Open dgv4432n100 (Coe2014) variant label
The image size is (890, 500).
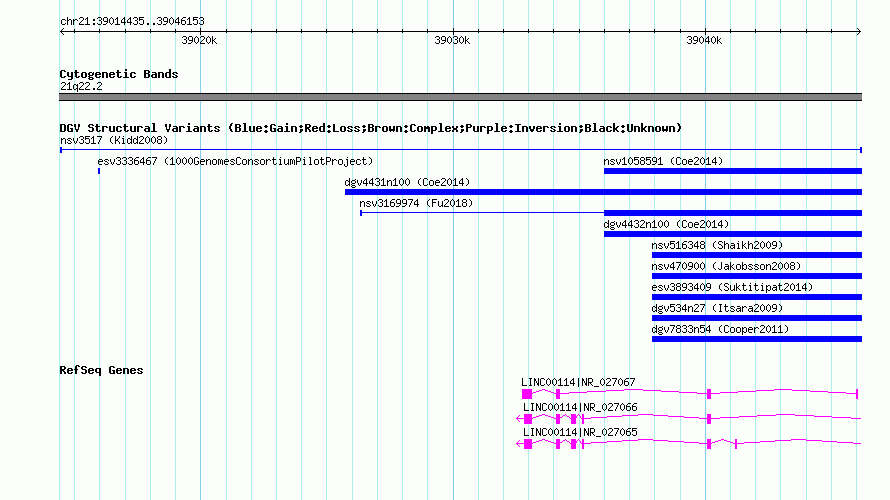pos(666,224)
